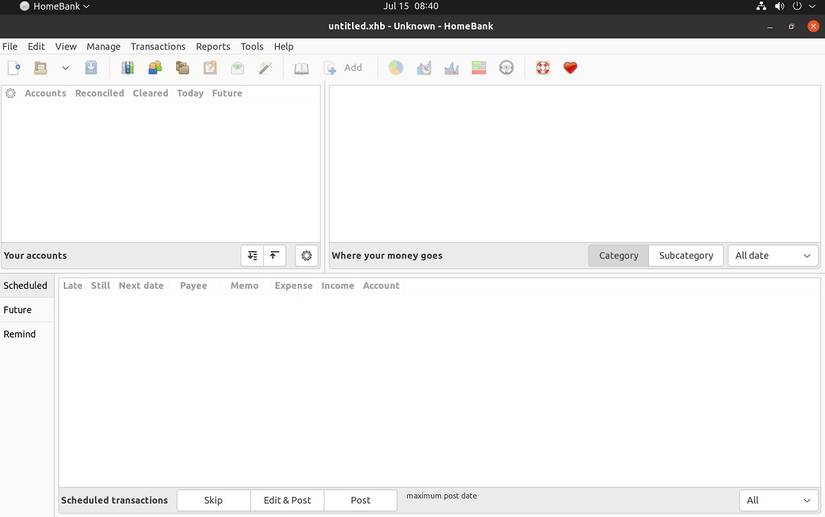Open the accounts manager toolbar icon
Screen dimensions: 825x517
click(128, 68)
